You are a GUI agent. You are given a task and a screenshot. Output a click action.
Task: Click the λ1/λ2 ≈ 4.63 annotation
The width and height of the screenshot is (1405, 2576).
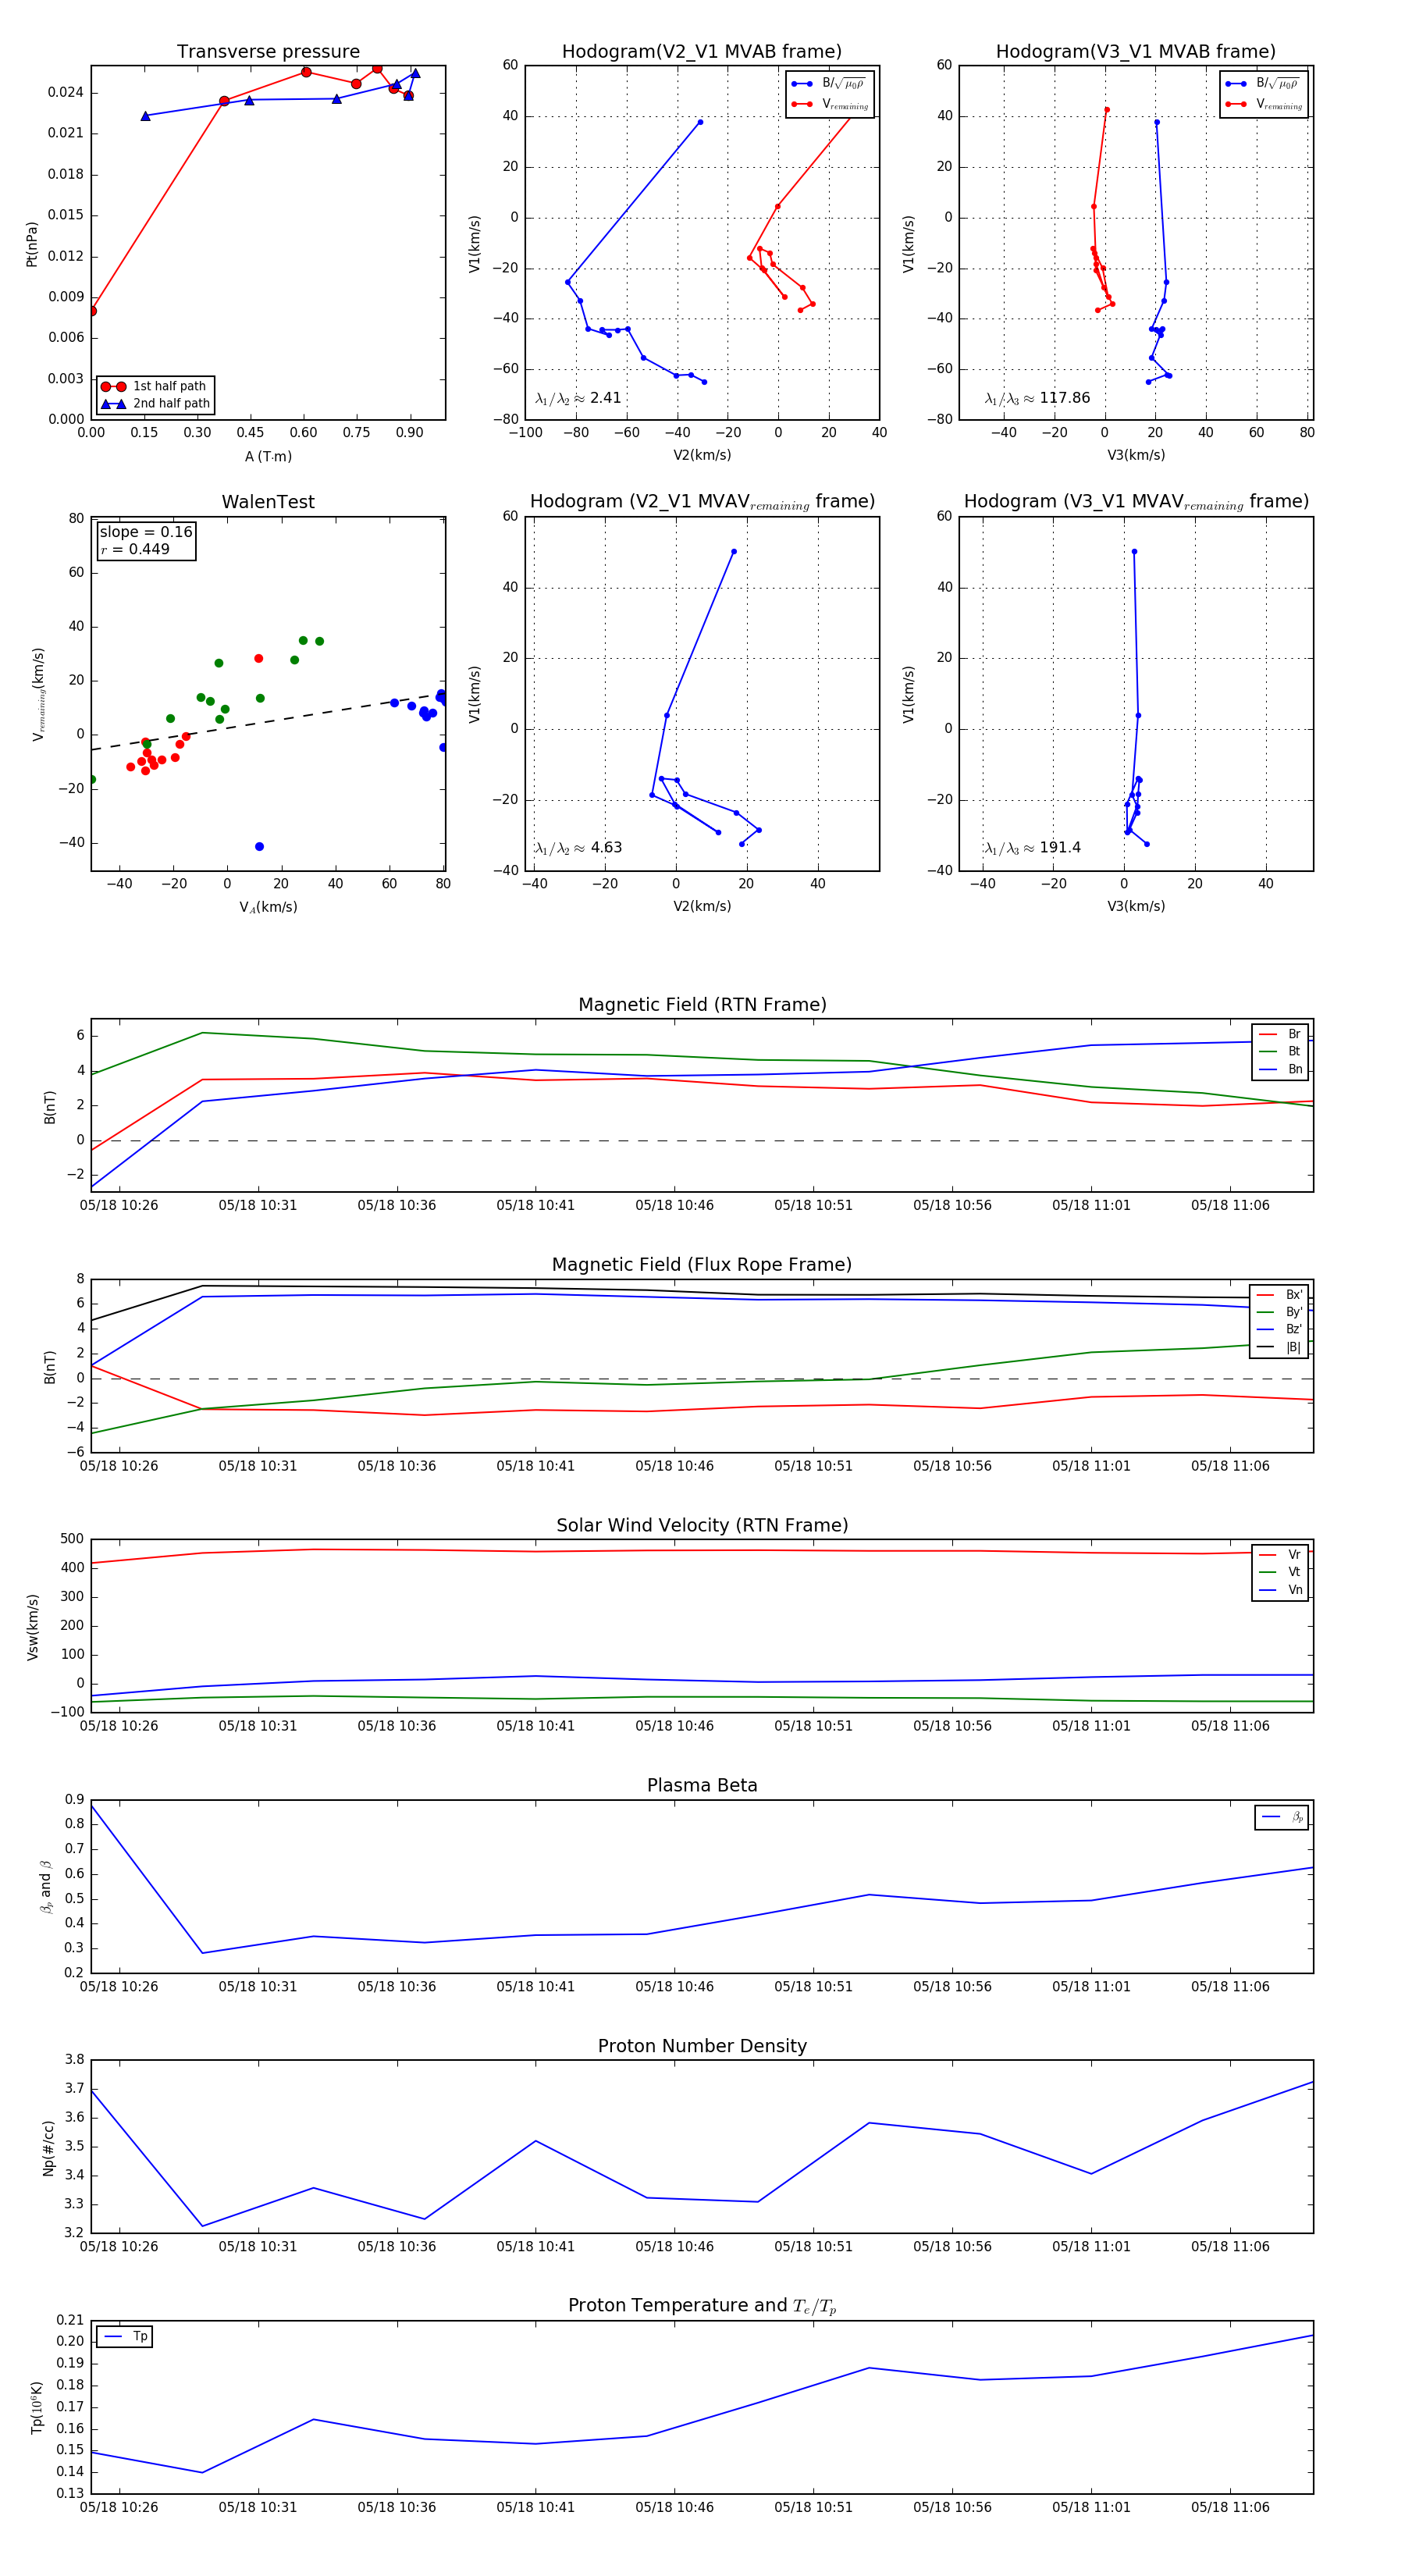coord(578,848)
